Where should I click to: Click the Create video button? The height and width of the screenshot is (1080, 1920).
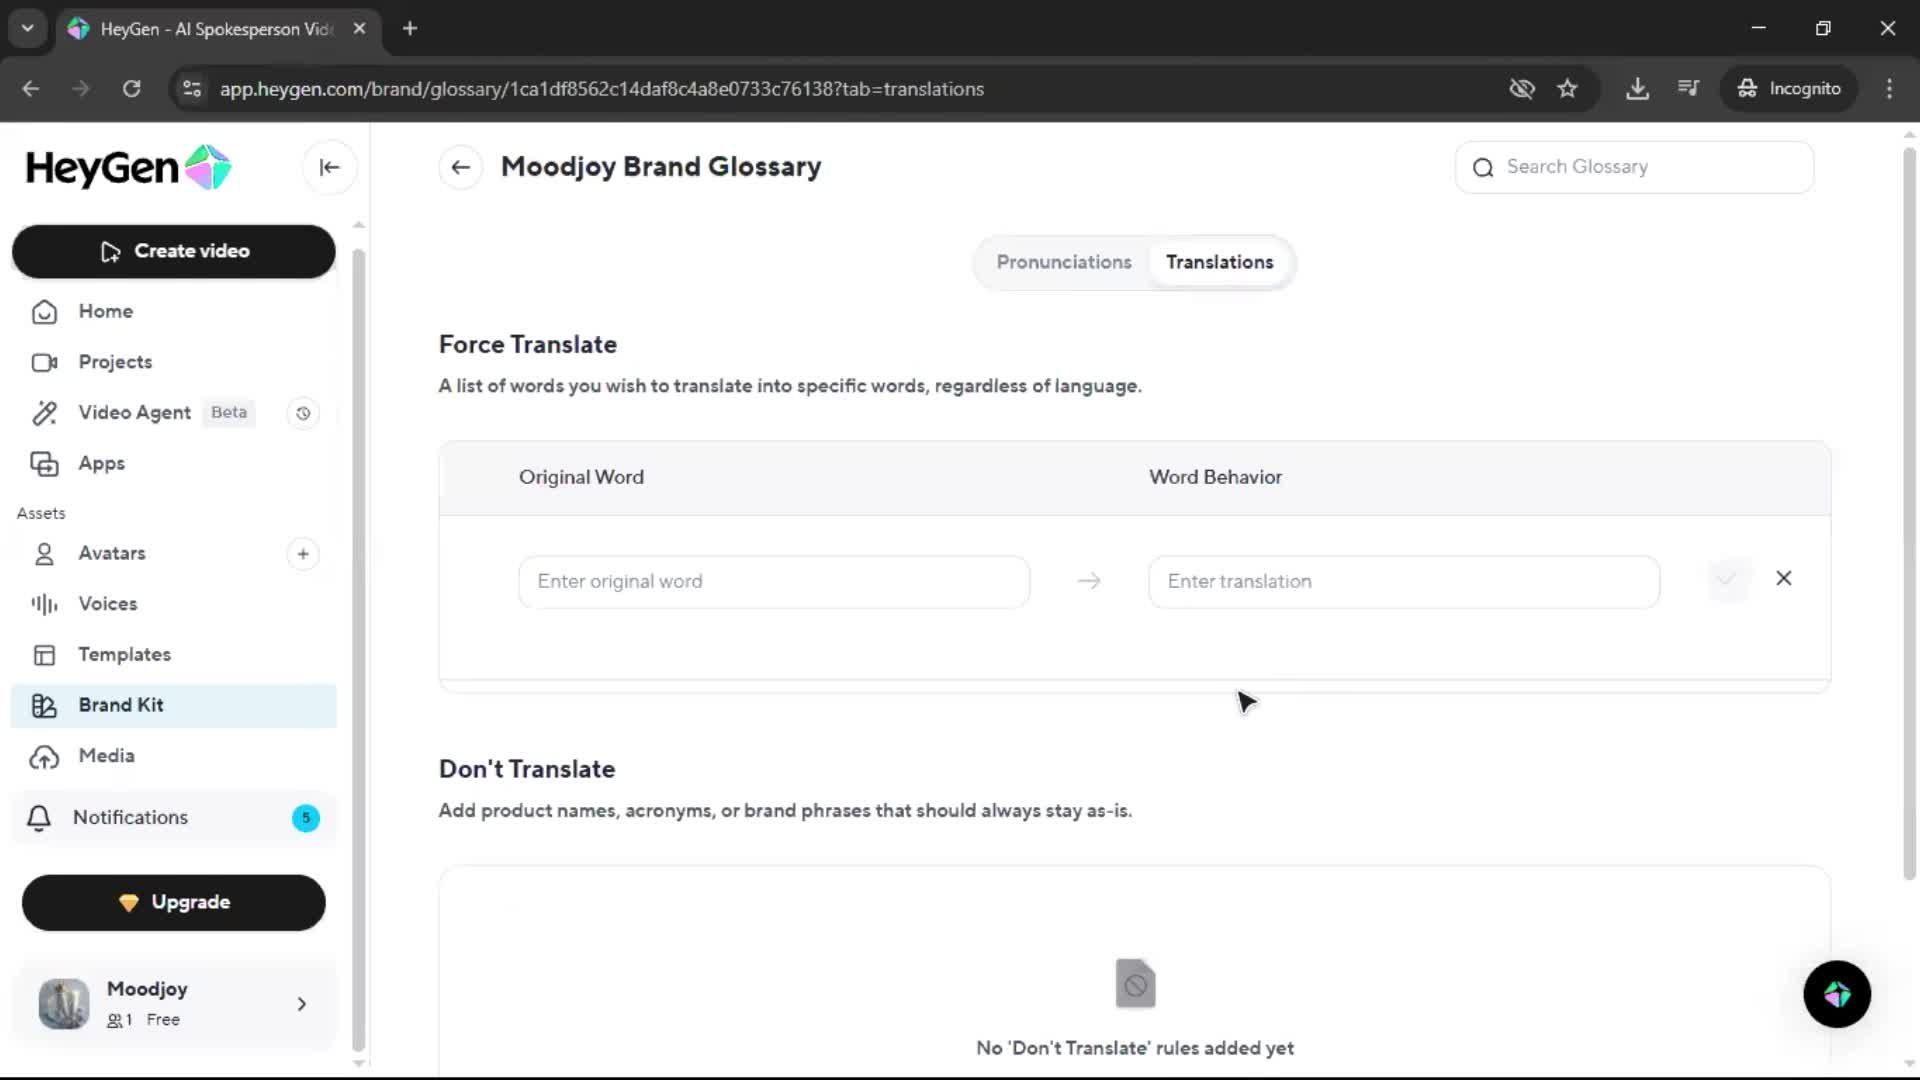click(174, 251)
